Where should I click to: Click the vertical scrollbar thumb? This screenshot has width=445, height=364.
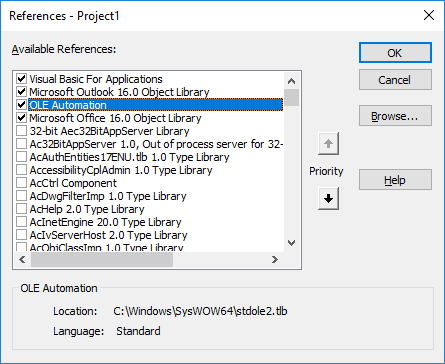[291, 97]
